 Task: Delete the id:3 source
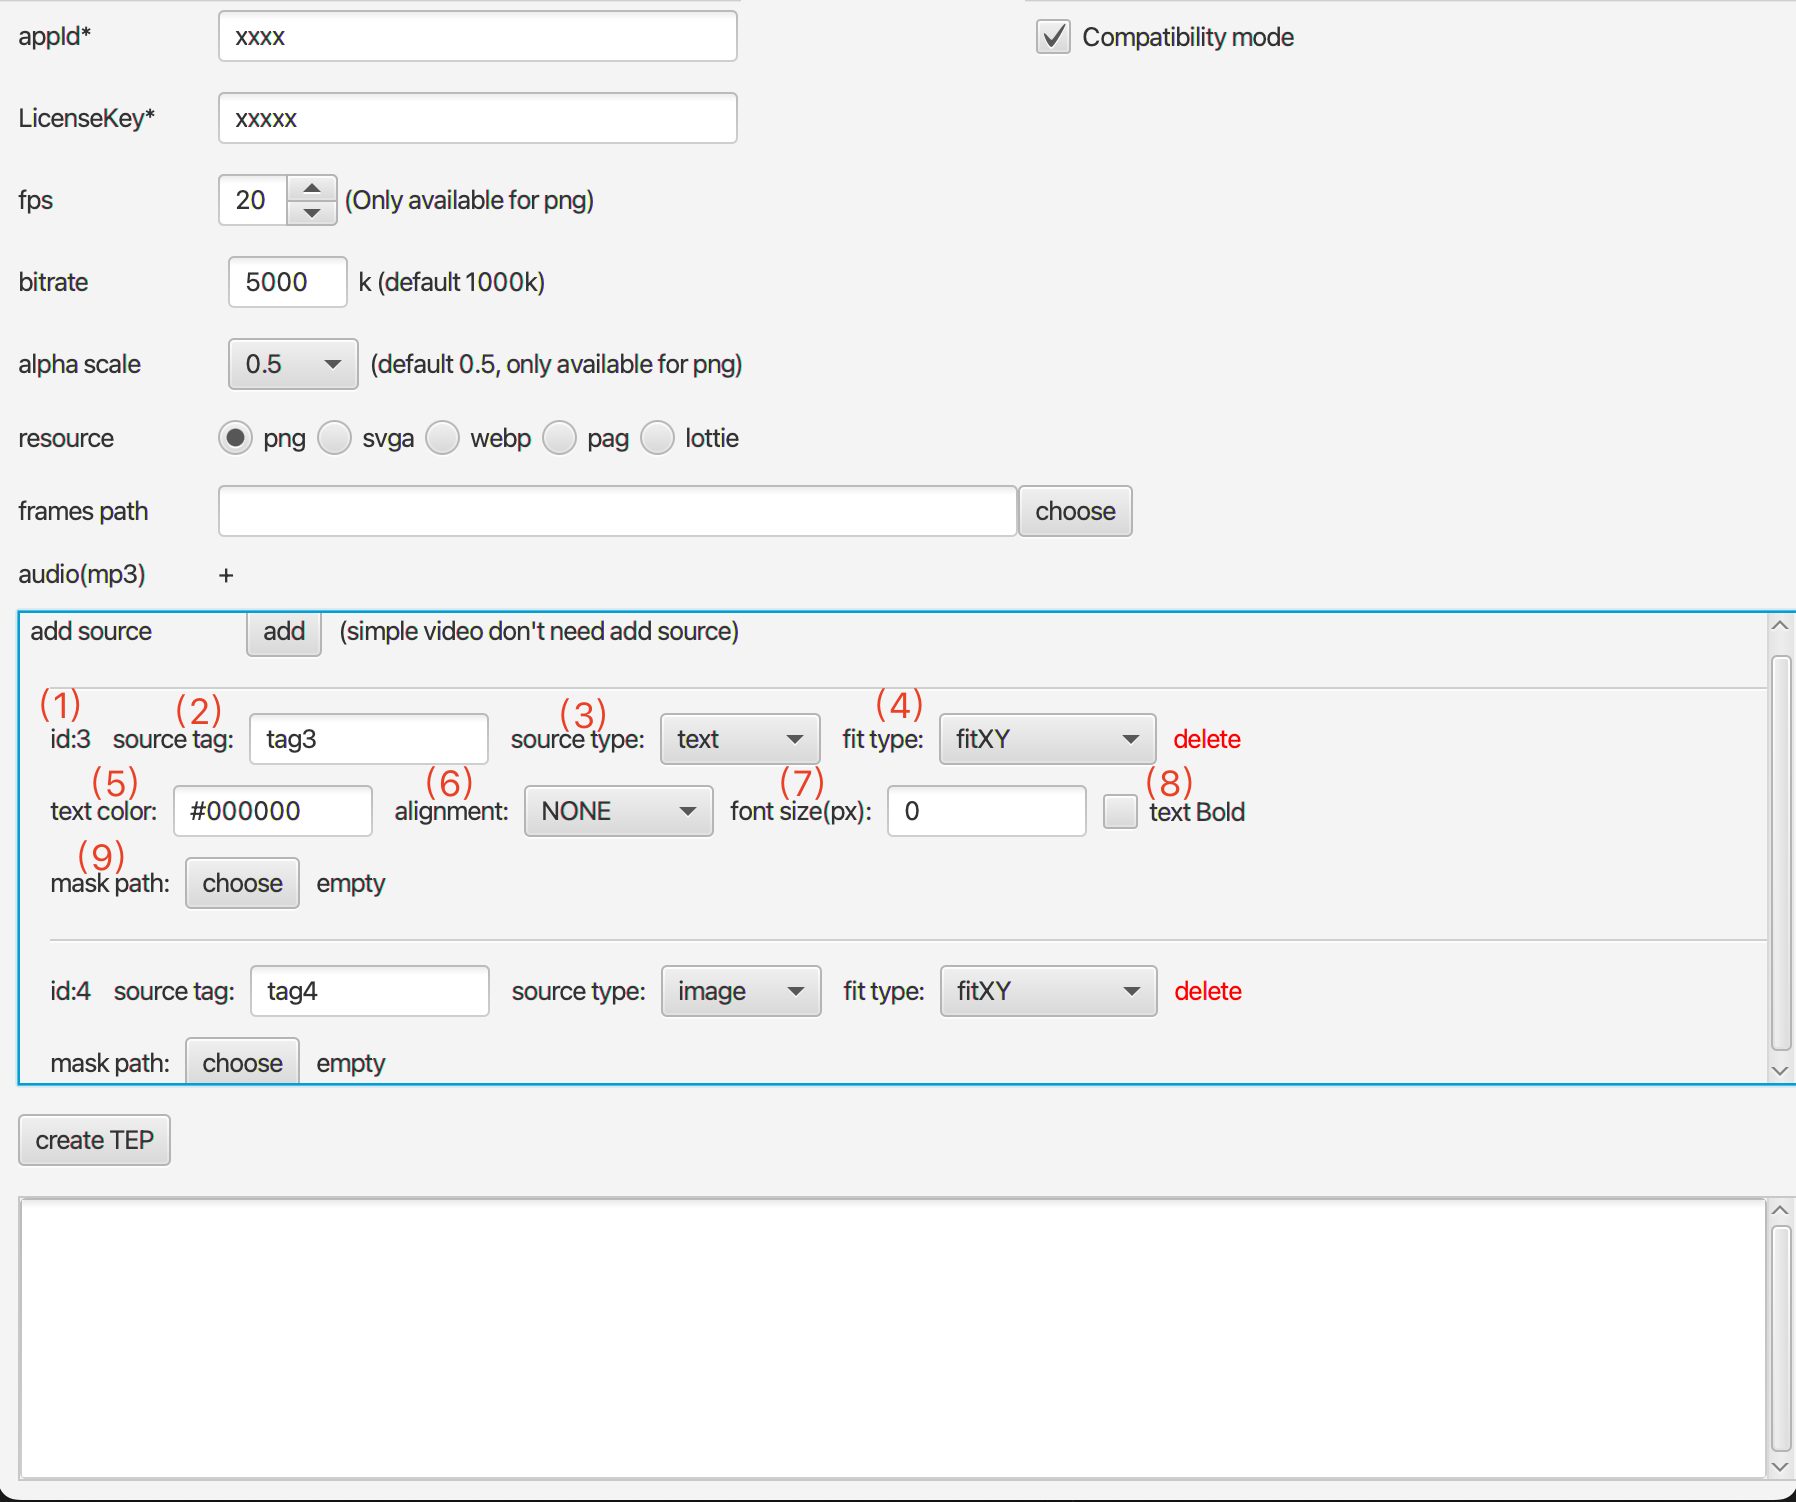pyautogui.click(x=1207, y=739)
